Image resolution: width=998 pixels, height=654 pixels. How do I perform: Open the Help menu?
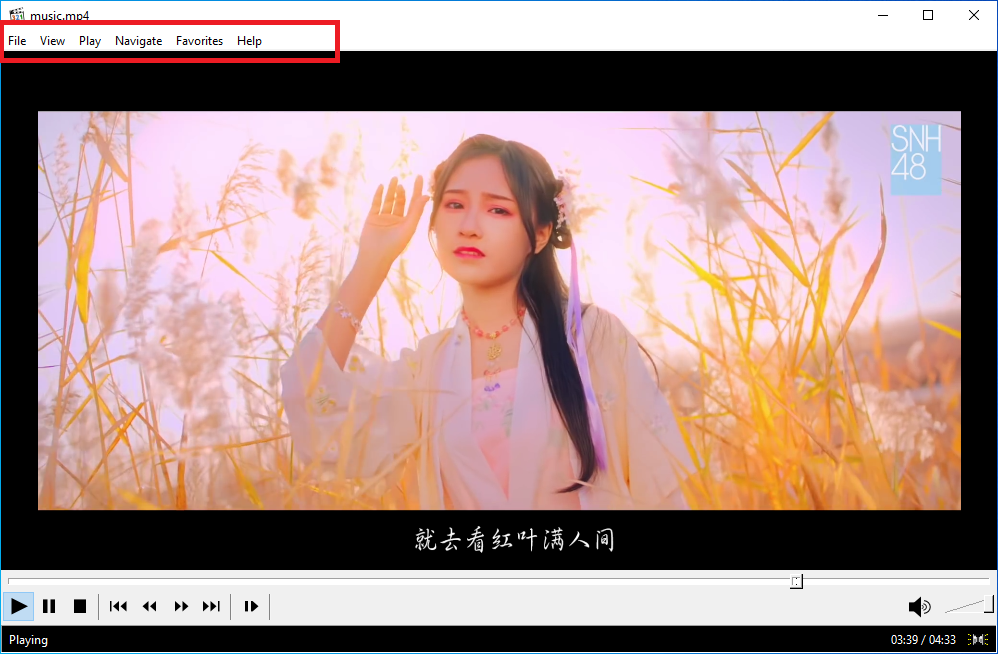[249, 41]
